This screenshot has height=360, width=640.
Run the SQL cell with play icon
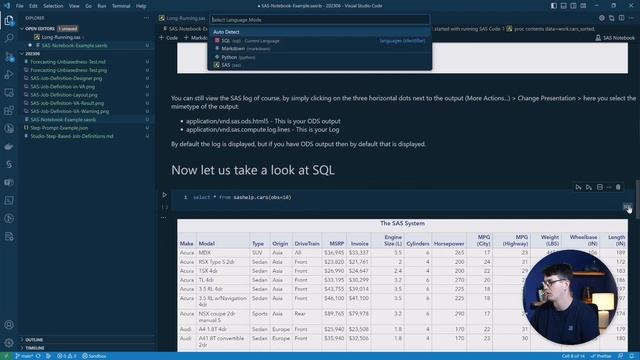[164, 195]
